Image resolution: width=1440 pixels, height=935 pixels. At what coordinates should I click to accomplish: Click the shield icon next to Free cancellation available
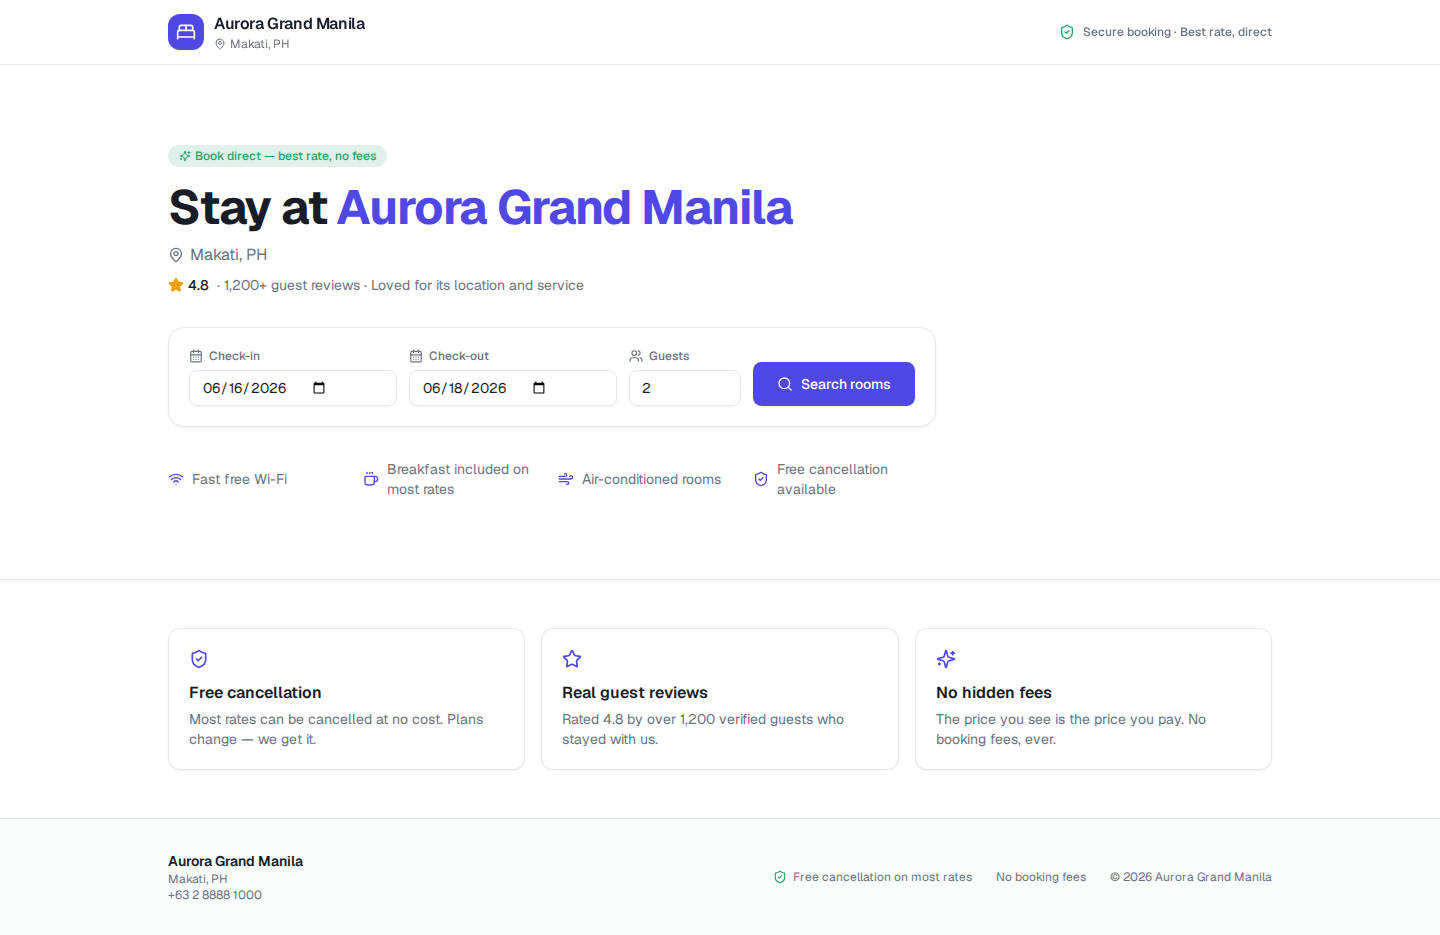pos(761,479)
